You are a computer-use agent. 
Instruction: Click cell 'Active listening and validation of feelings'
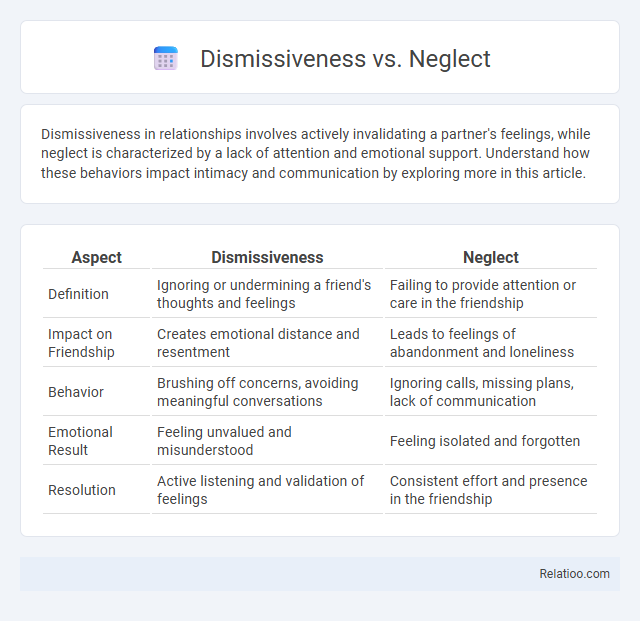[267, 490]
